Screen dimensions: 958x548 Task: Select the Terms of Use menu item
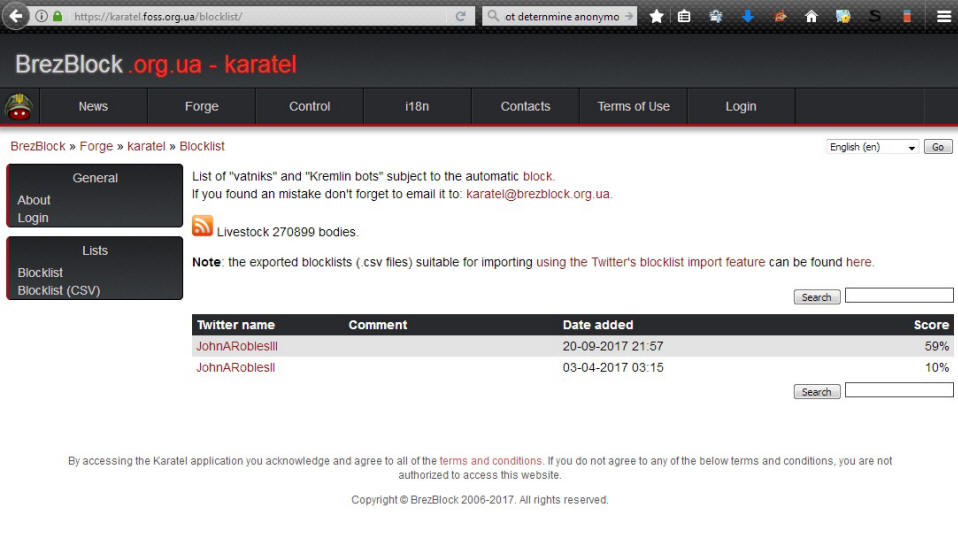[x=633, y=107]
